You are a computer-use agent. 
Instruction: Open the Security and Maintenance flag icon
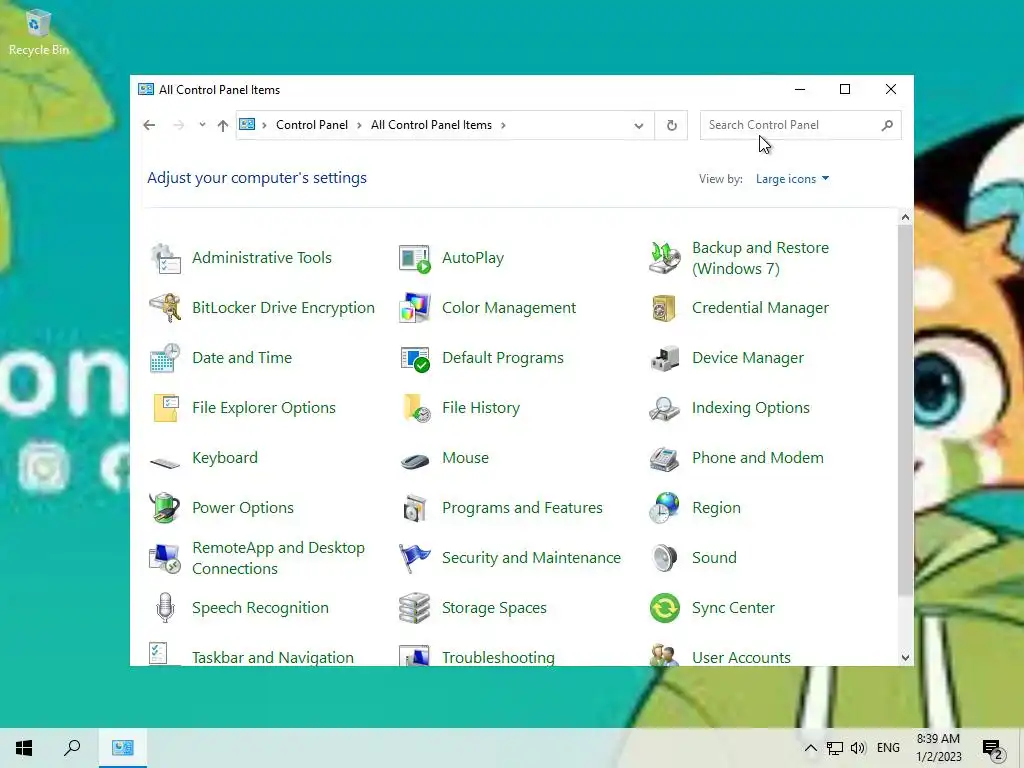[x=415, y=558]
